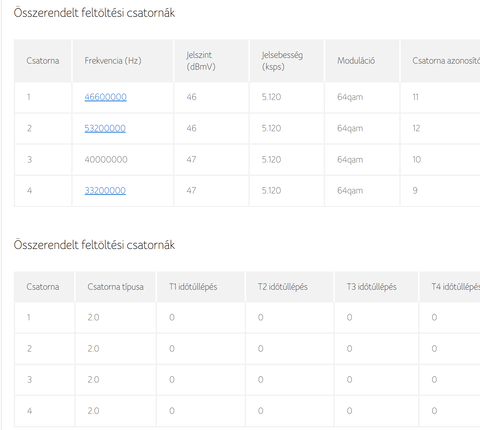
Task: Select the 64qam value in the 40000000 row
Action: [x=350, y=159]
